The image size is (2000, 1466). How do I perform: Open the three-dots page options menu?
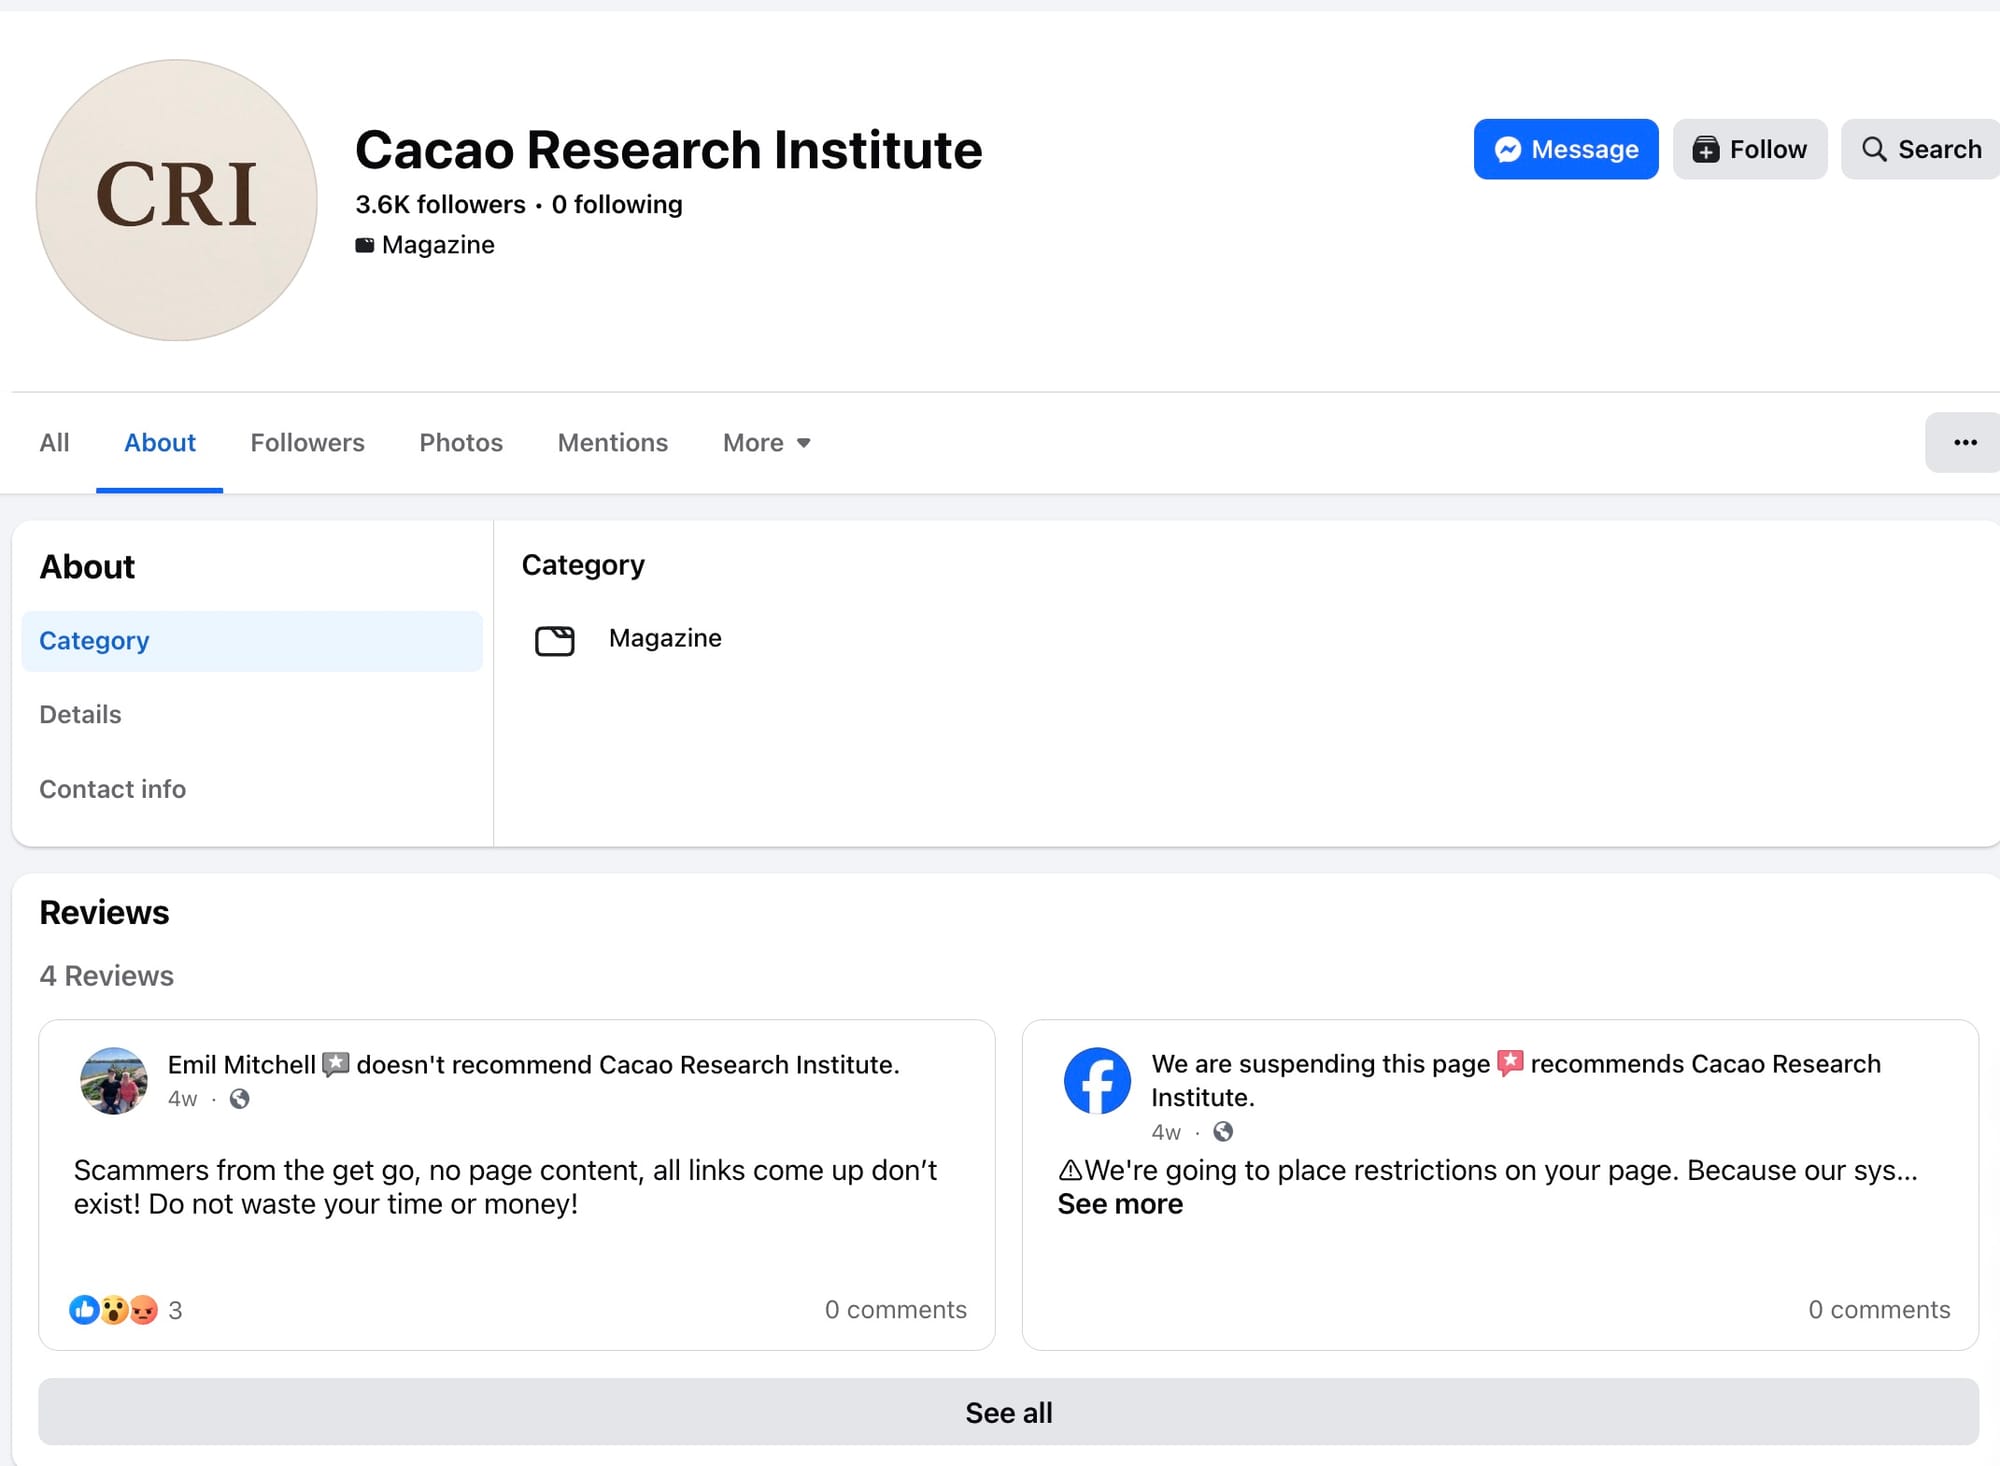[x=1964, y=442]
